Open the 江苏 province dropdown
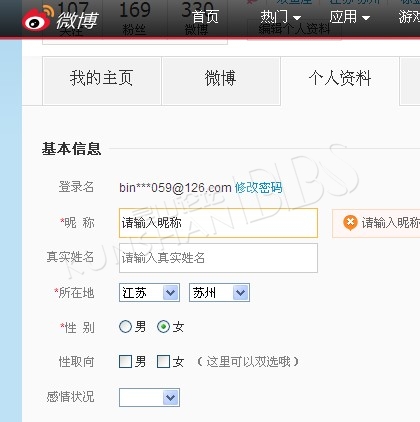Screen dimensions: 420x422 point(149,293)
